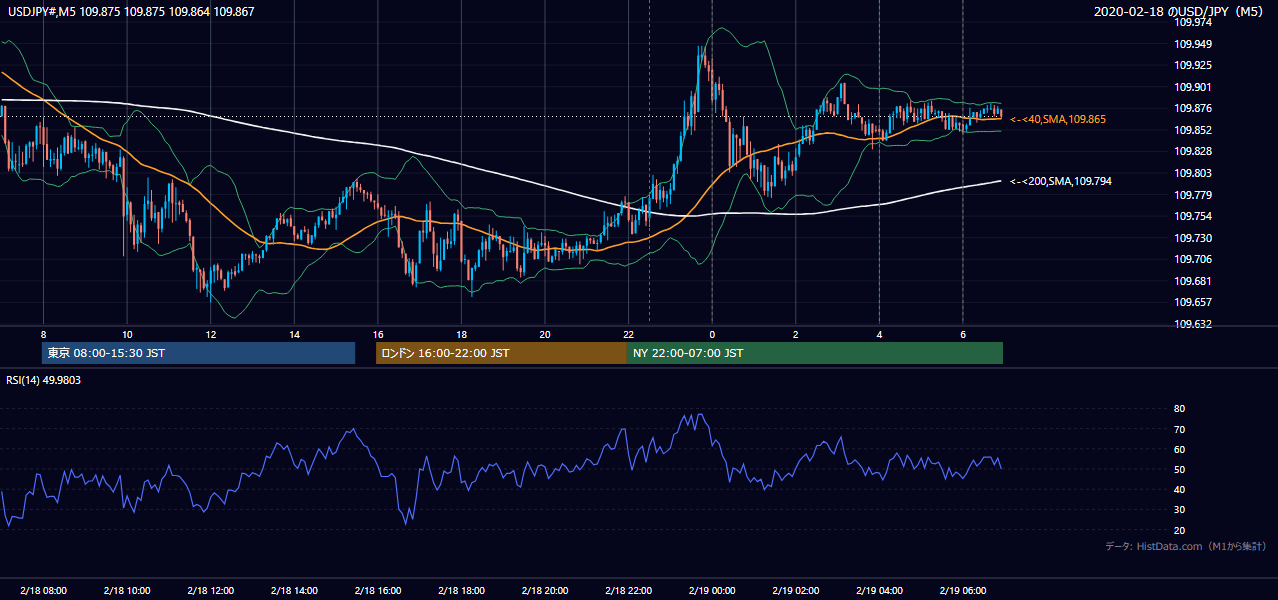Click hour label 22 under the price chart
Image resolution: width=1278 pixels, height=600 pixels.
(628, 335)
